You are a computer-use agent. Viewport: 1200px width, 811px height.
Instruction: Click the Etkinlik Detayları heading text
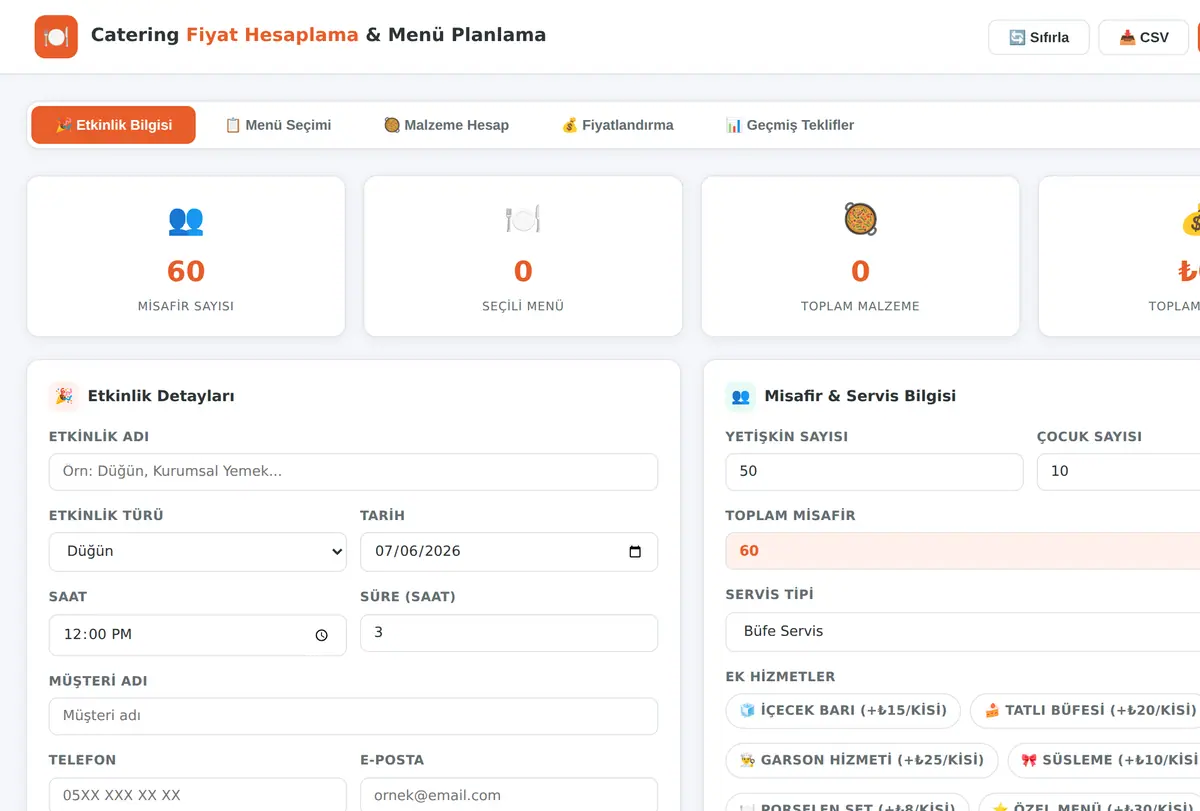pyautogui.click(x=161, y=396)
